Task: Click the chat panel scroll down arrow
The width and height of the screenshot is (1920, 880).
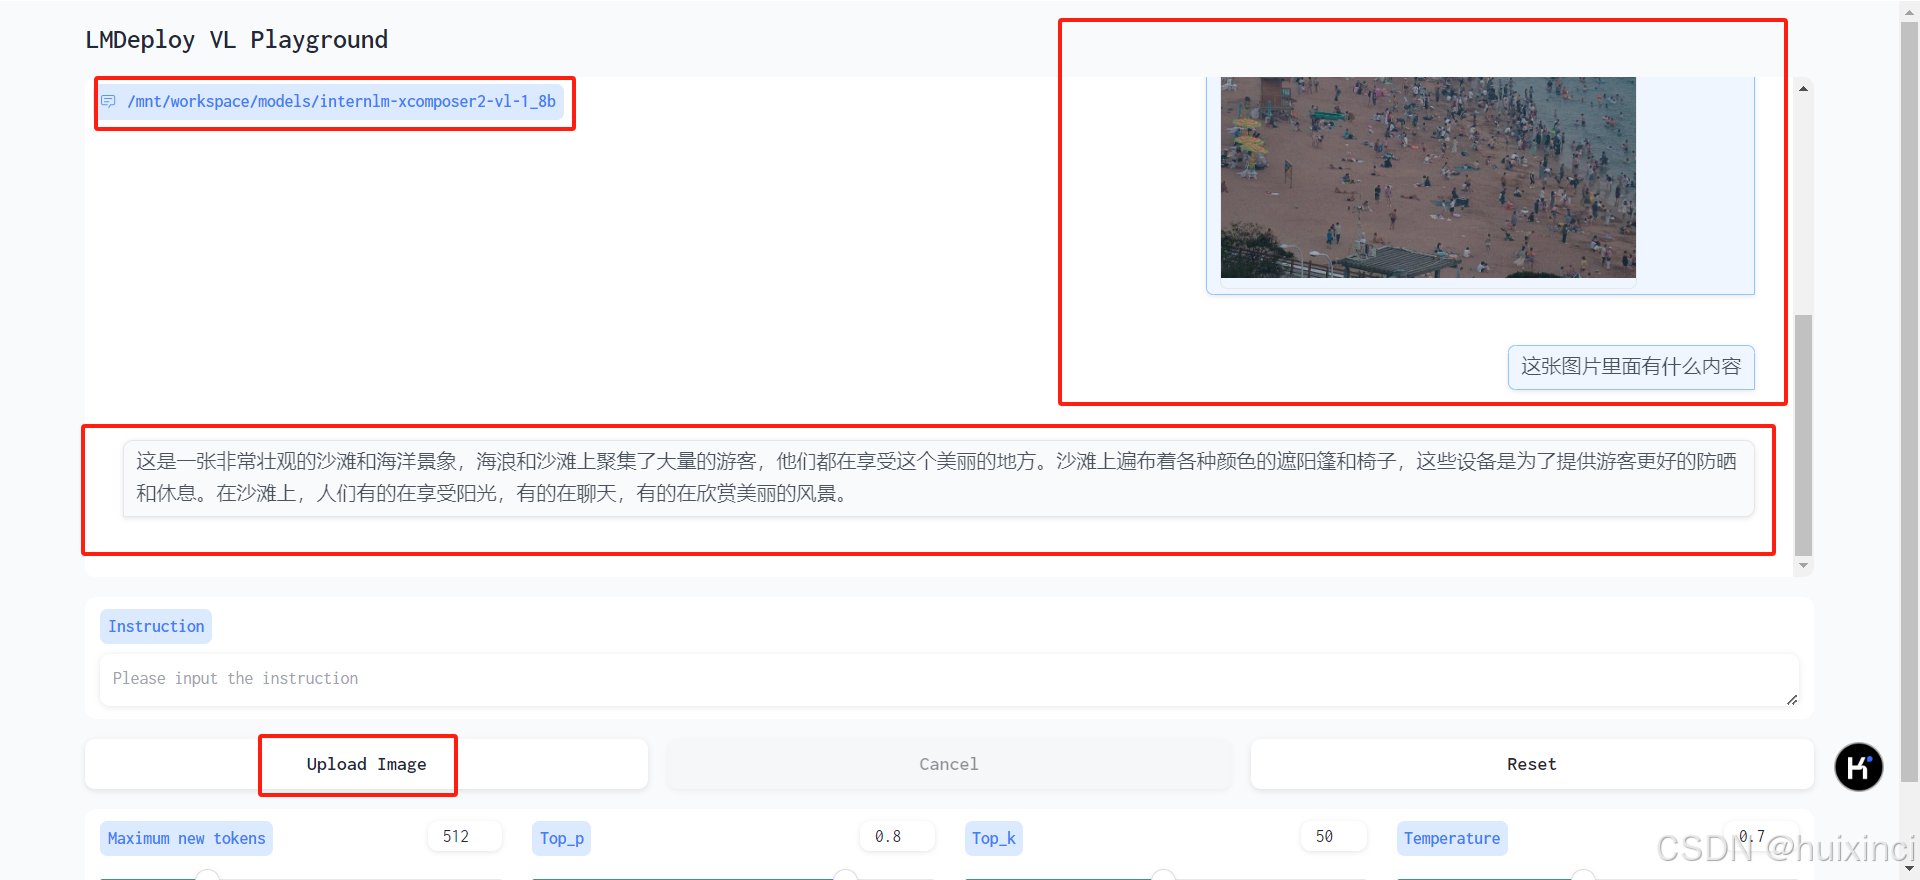Action: [x=1803, y=566]
